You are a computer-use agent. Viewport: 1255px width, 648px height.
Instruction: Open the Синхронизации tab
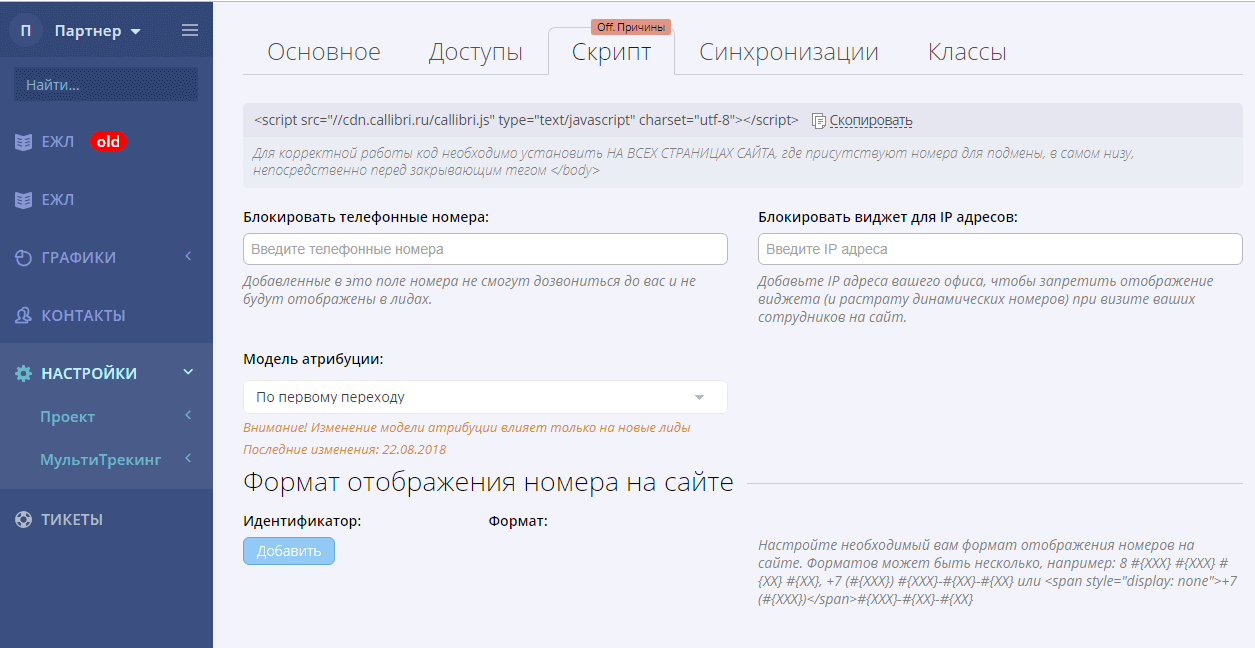click(789, 52)
